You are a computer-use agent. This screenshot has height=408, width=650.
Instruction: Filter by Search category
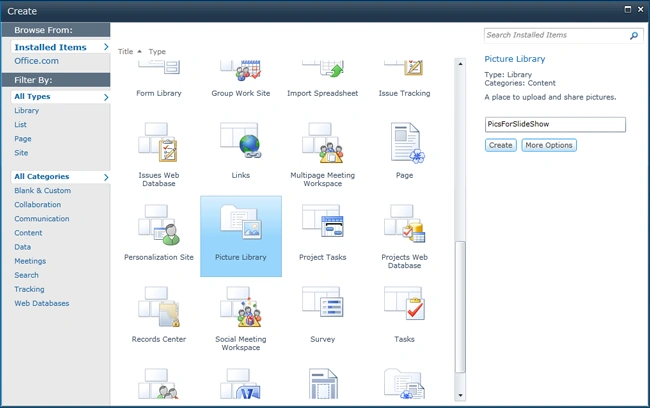coord(27,275)
